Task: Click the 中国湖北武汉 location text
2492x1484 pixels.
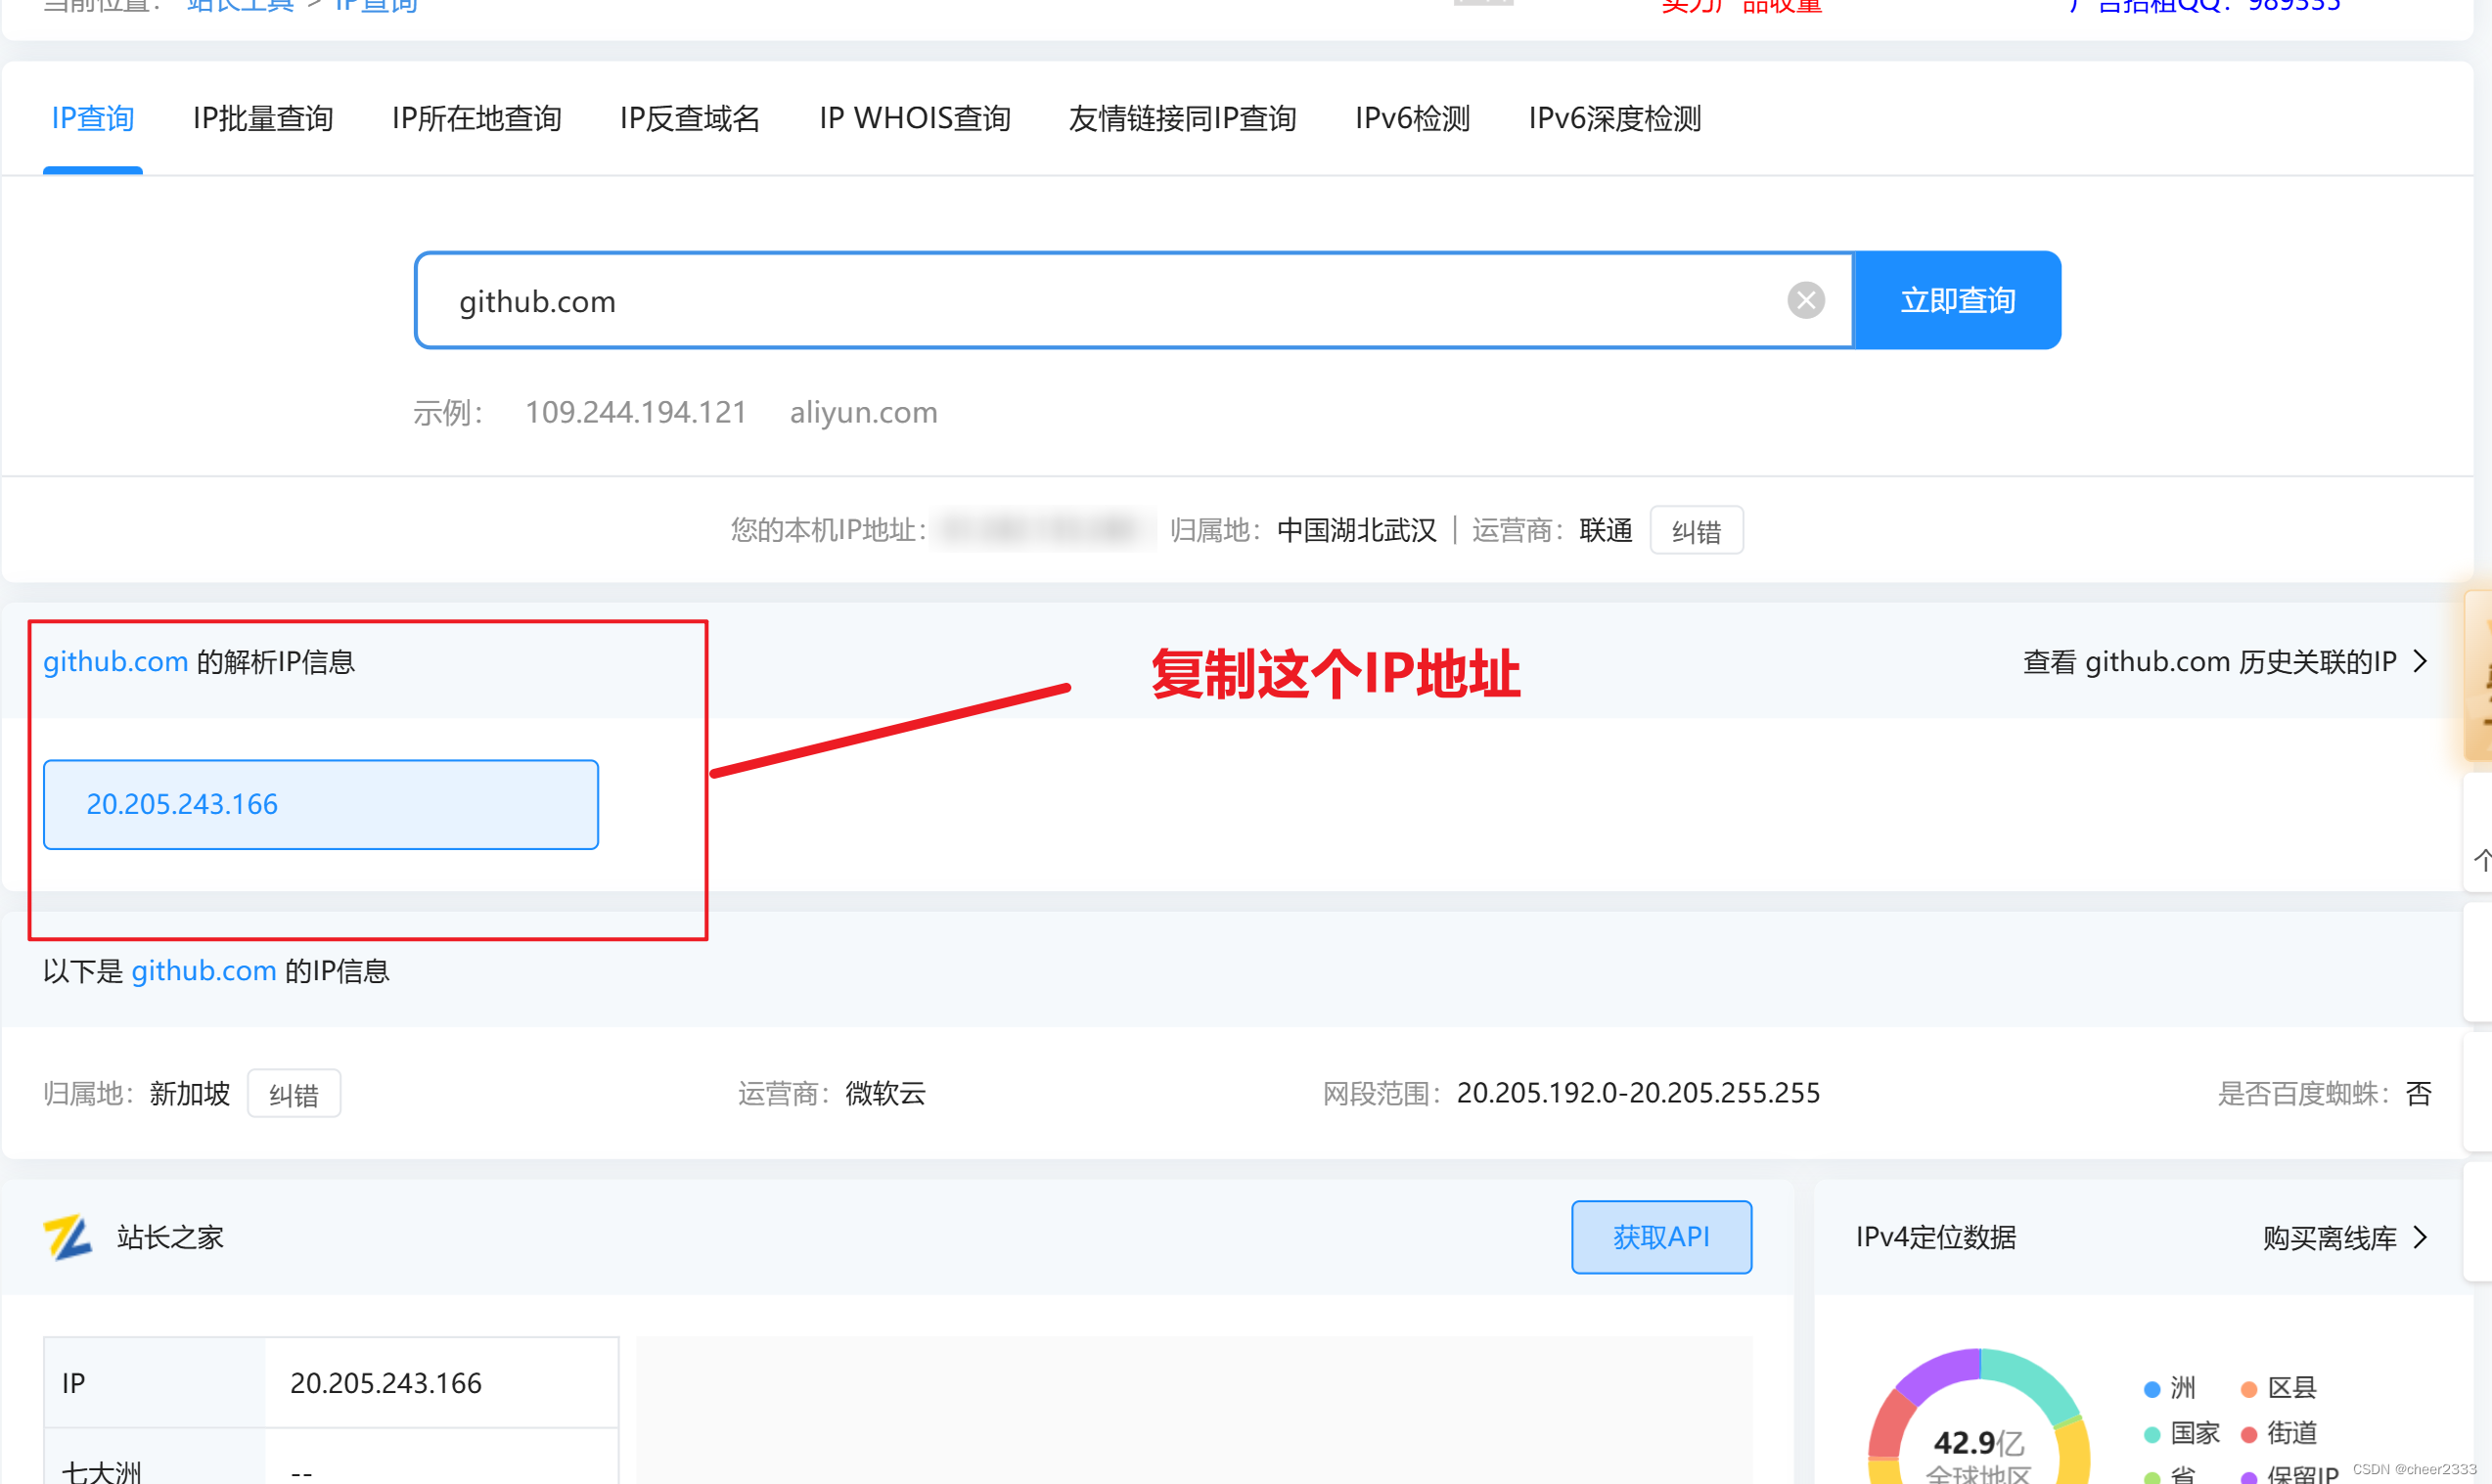Action: coord(1357,530)
